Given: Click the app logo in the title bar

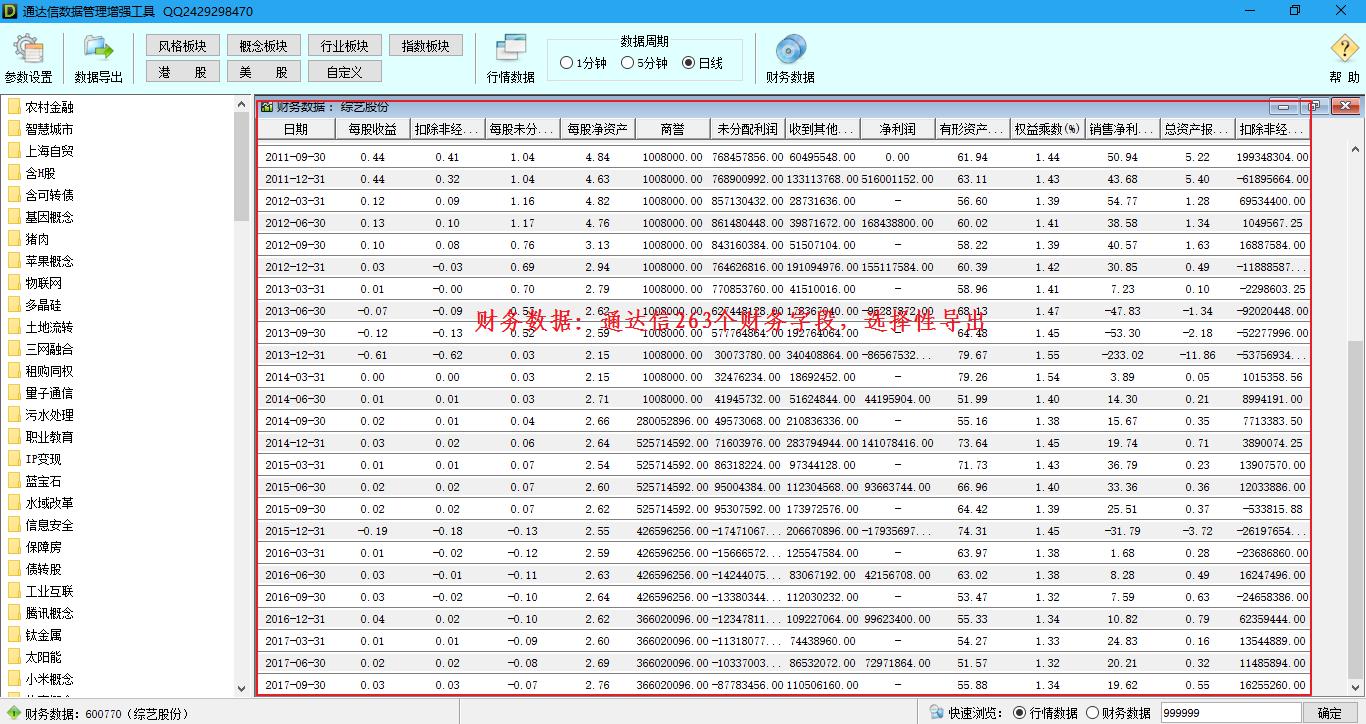Looking at the screenshot, I should click(11, 9).
